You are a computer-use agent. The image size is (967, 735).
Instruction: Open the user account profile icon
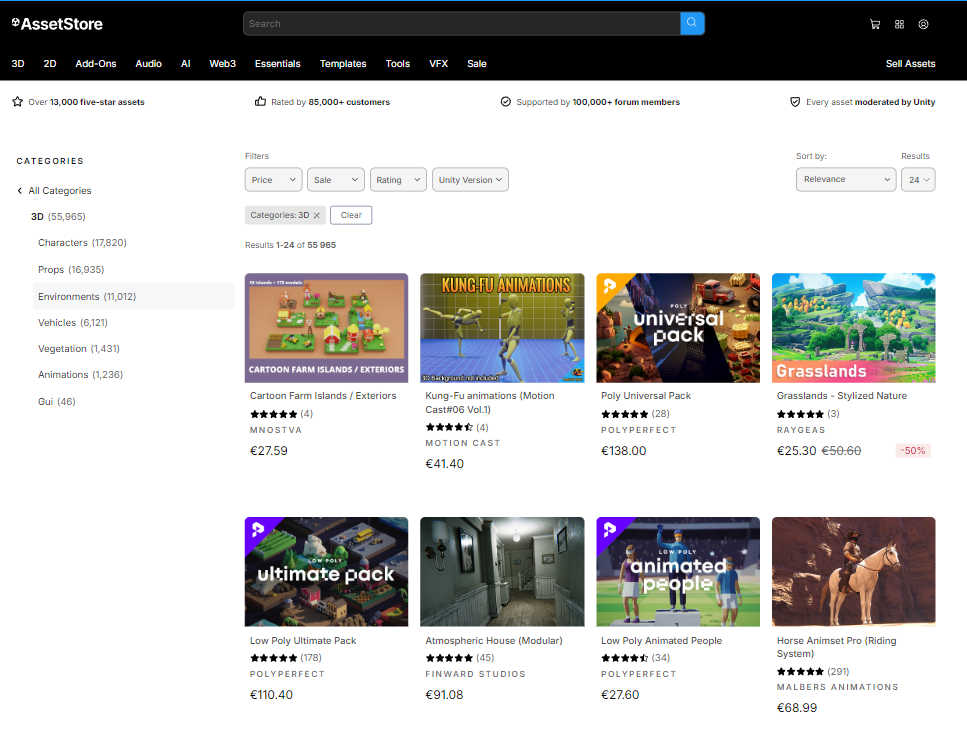click(x=923, y=24)
